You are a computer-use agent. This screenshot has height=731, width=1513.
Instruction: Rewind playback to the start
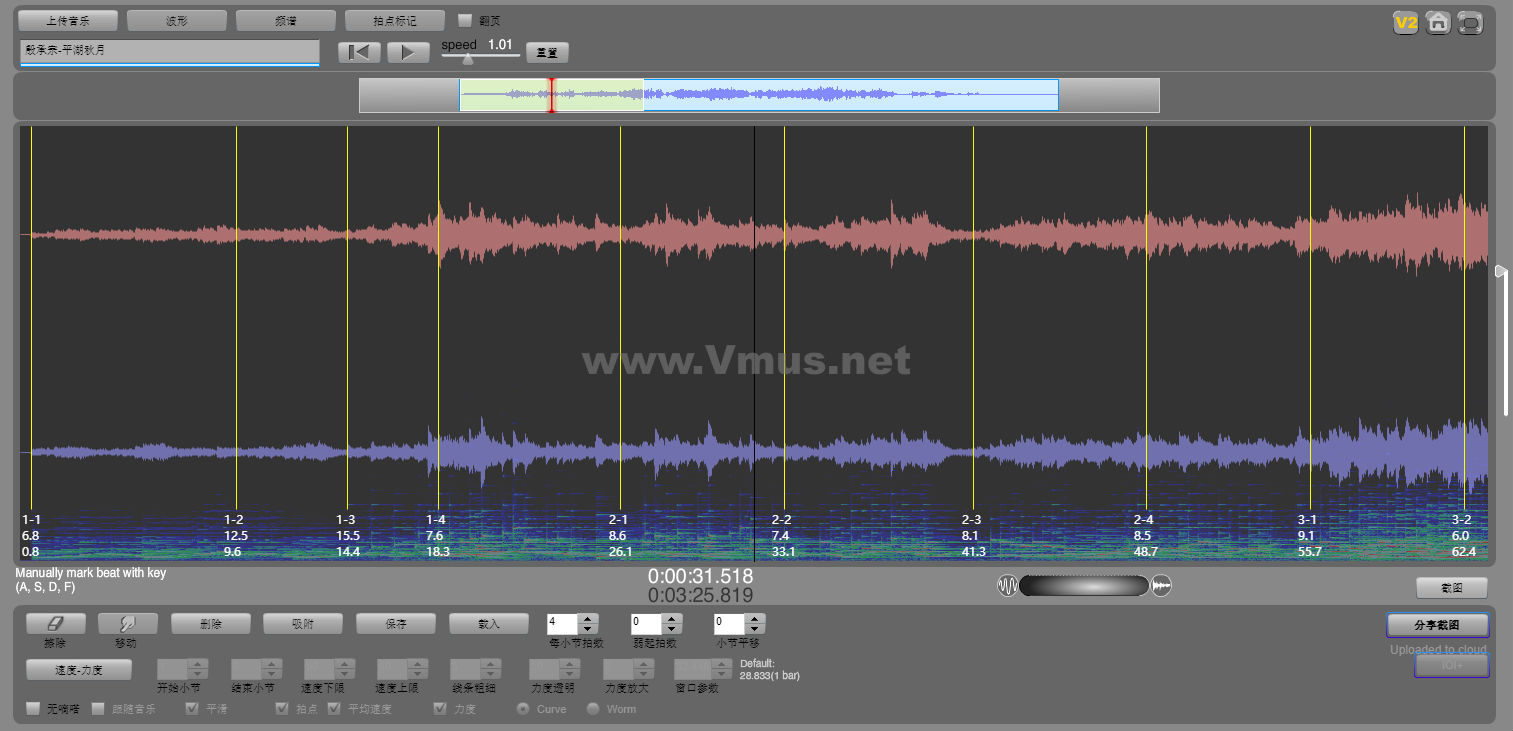[359, 52]
